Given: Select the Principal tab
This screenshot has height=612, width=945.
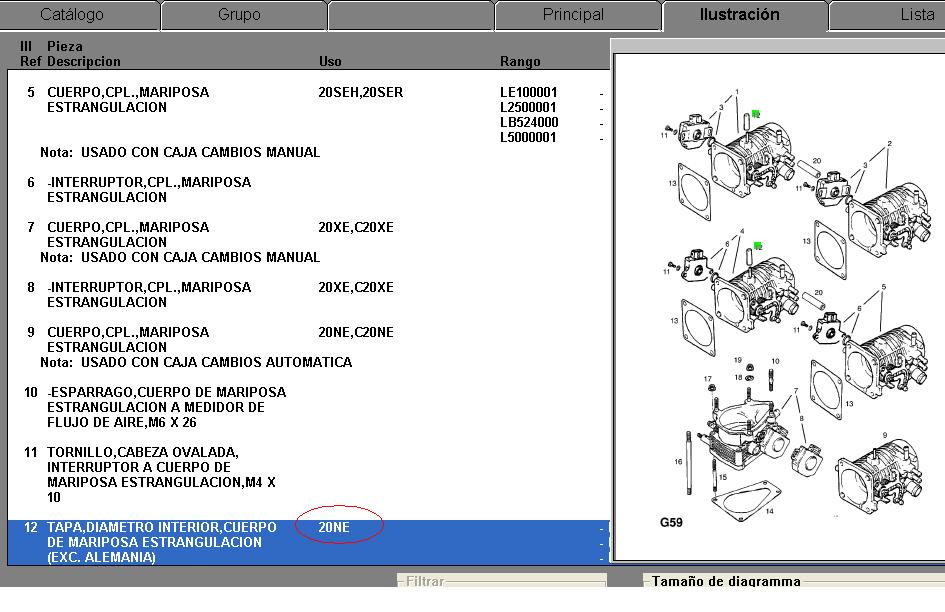Looking at the screenshot, I should 573,15.
